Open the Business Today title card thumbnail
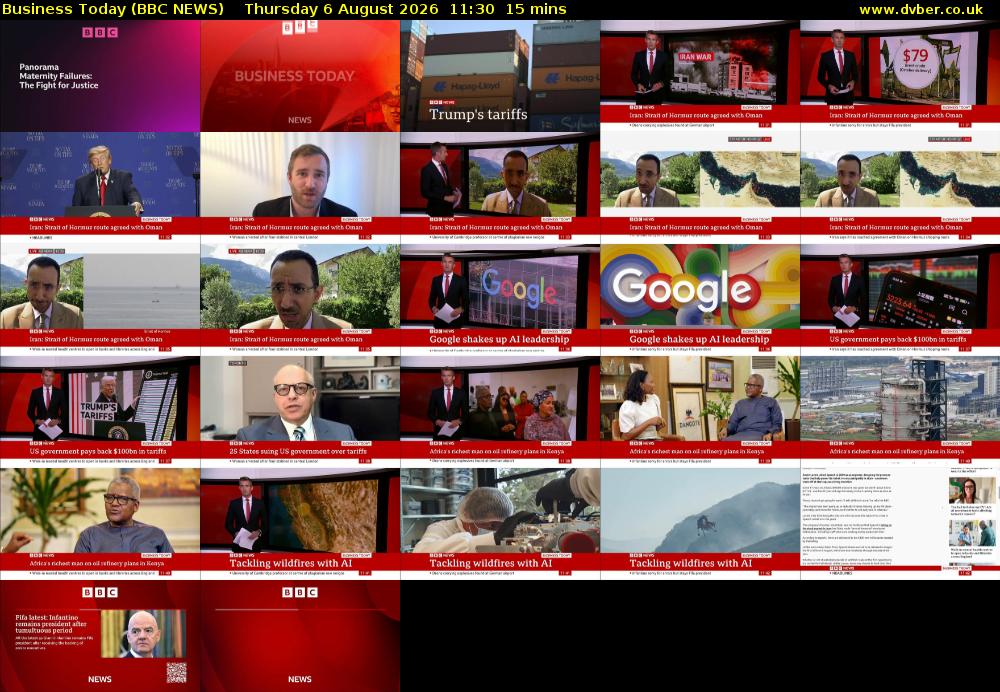 coord(300,75)
